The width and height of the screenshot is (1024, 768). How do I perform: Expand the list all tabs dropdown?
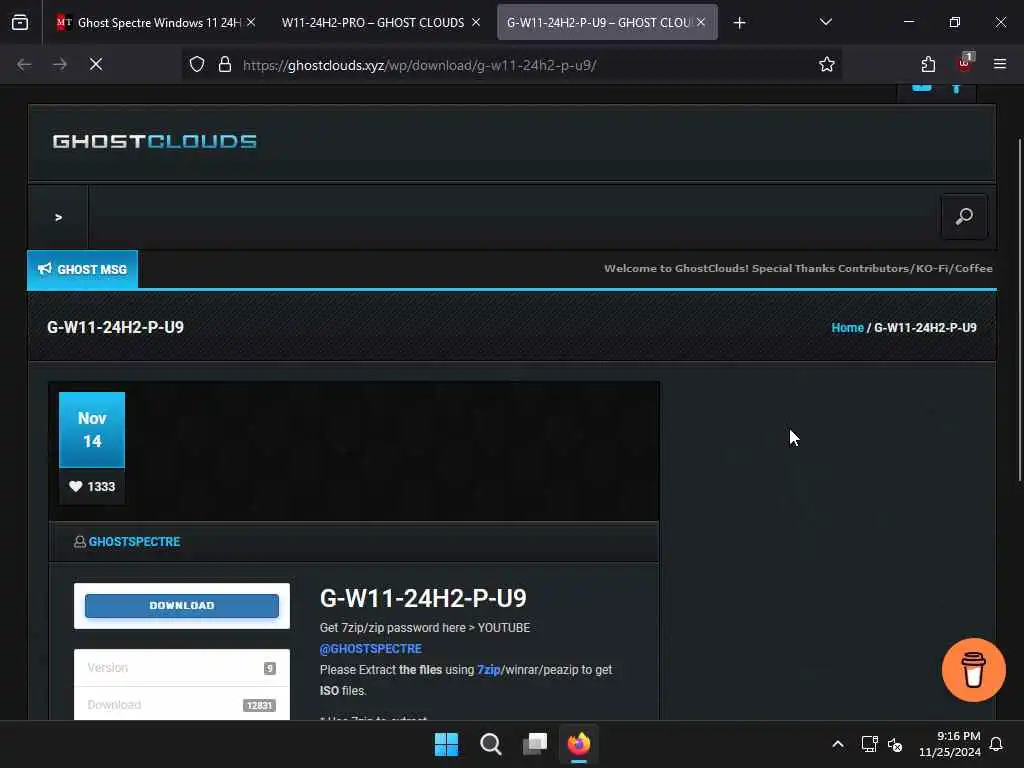(825, 22)
